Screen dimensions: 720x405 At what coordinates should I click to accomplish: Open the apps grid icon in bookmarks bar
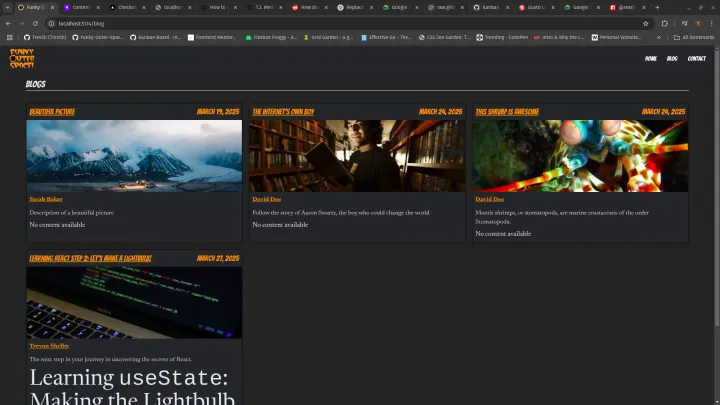[x=10, y=37]
